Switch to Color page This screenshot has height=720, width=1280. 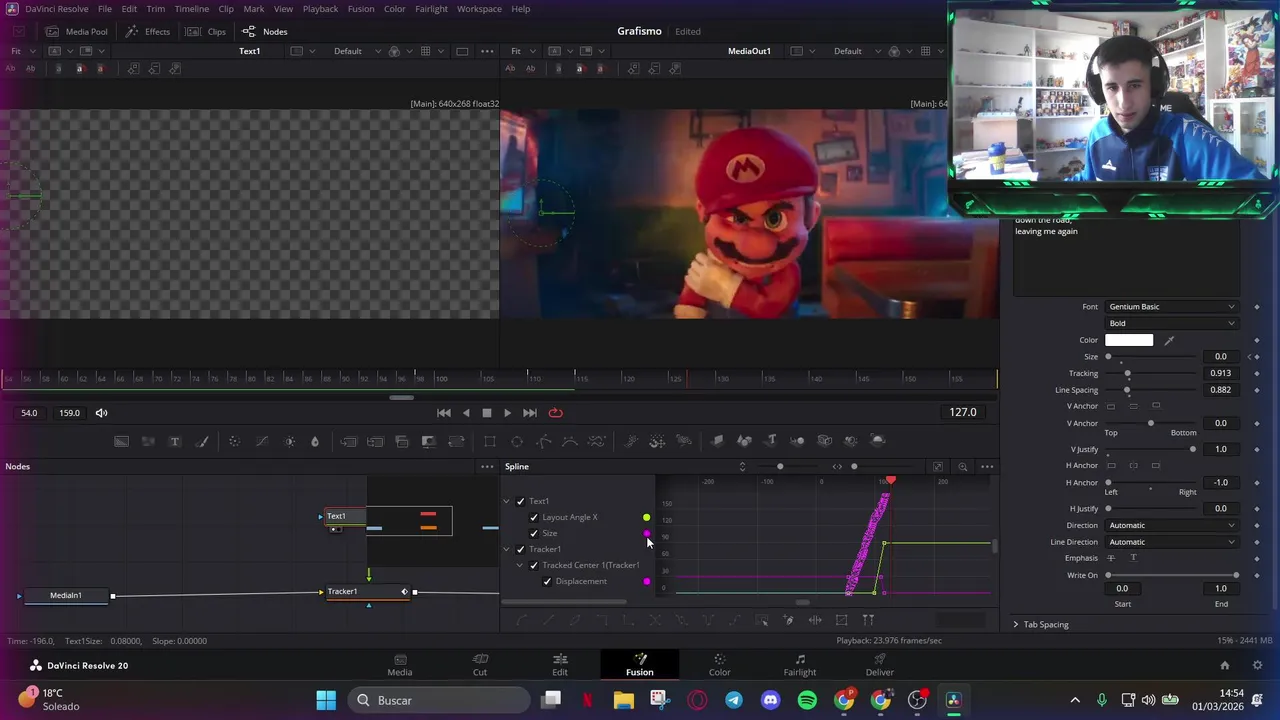[720, 665]
